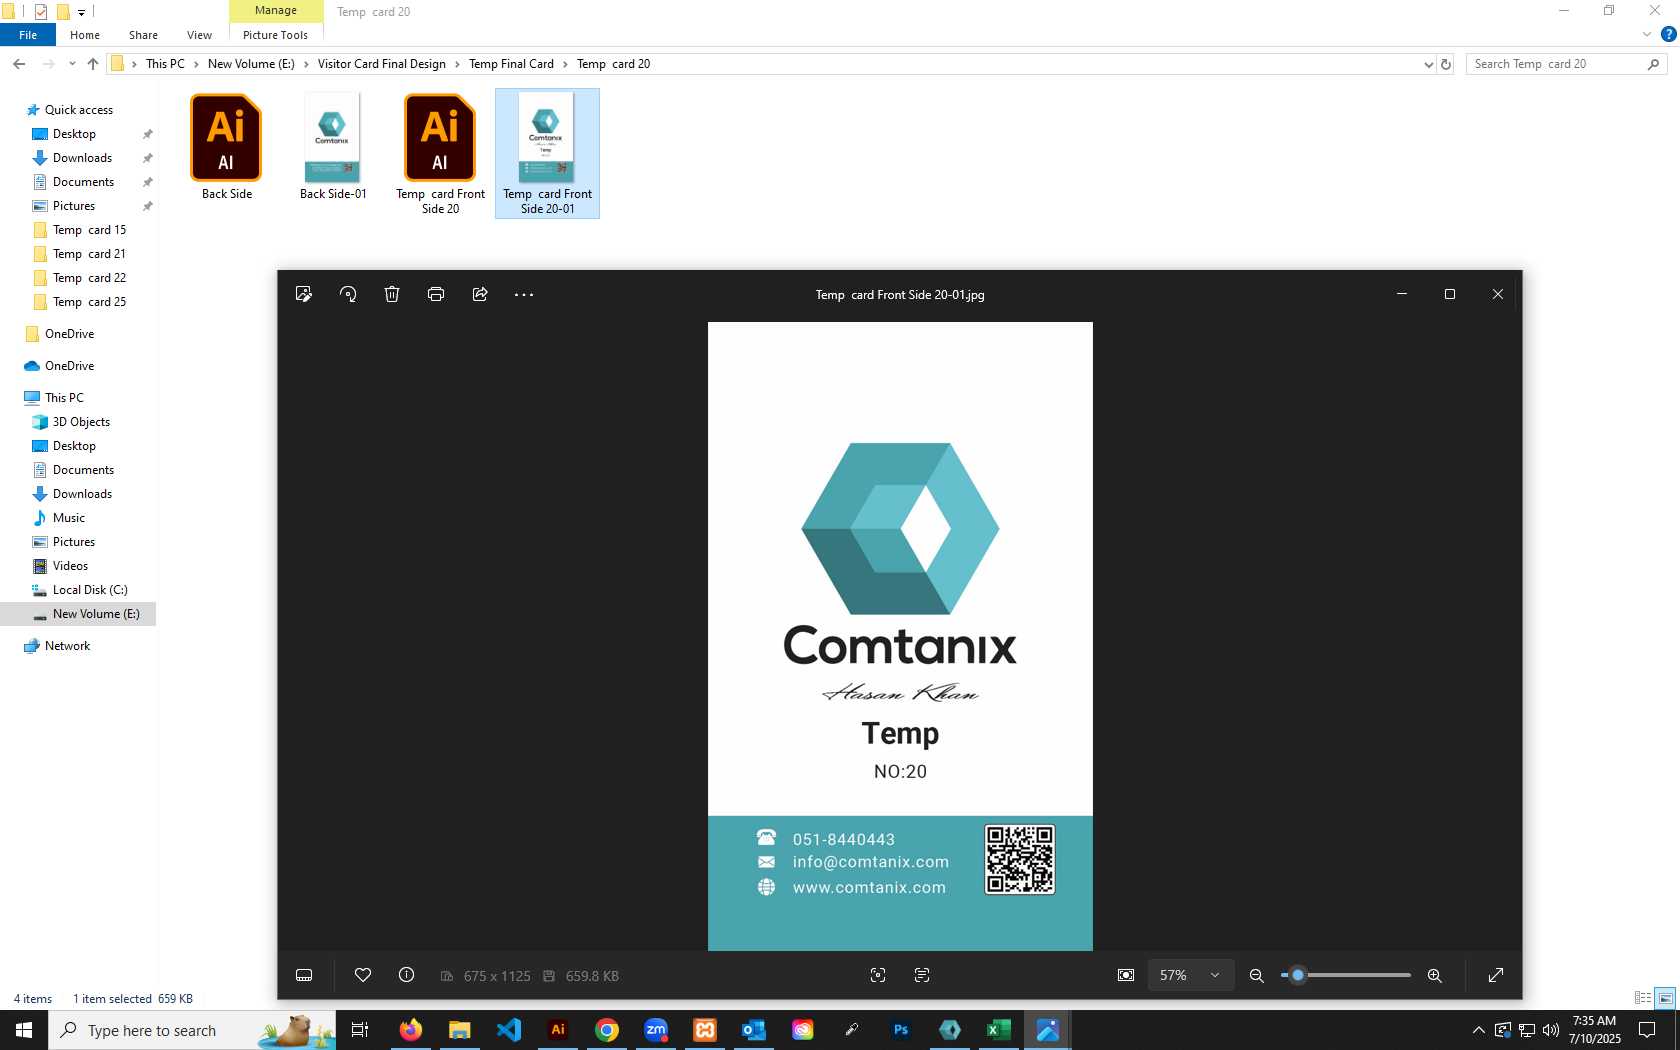The height and width of the screenshot is (1050, 1680).
Task: Select the Back Side AI file
Action: pos(227,148)
